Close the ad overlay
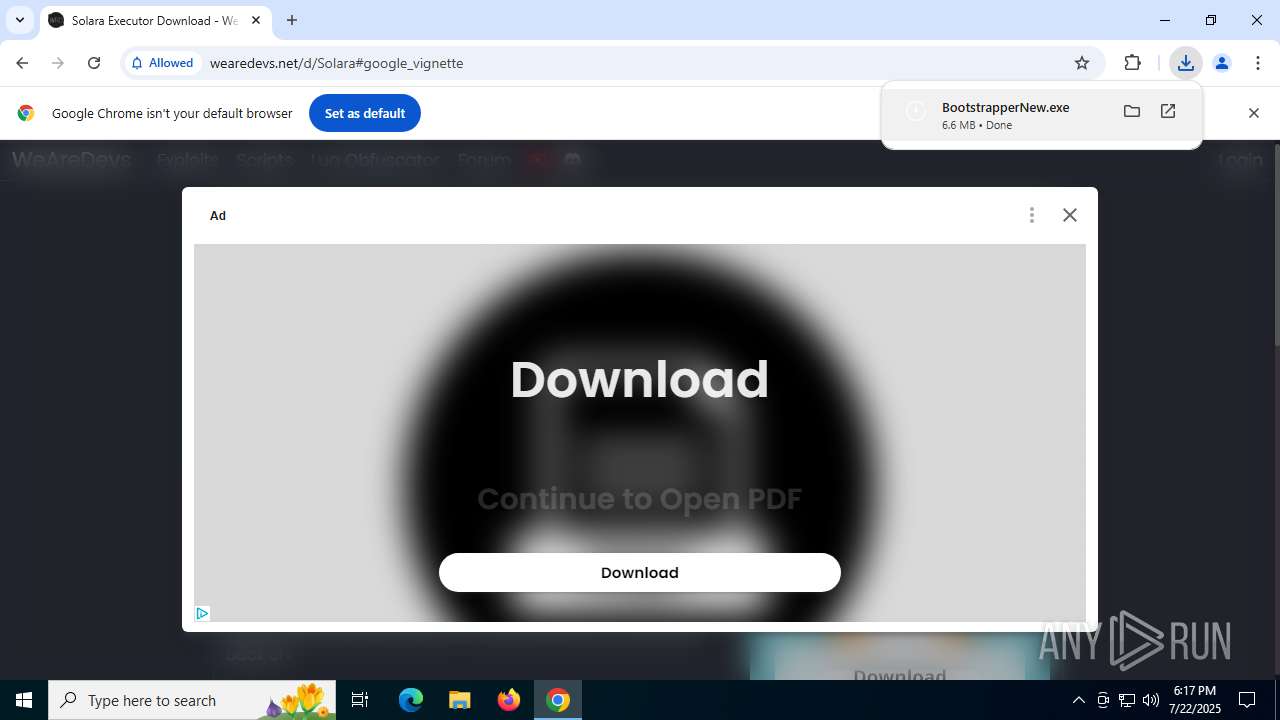1280x720 pixels. pos(1070,215)
